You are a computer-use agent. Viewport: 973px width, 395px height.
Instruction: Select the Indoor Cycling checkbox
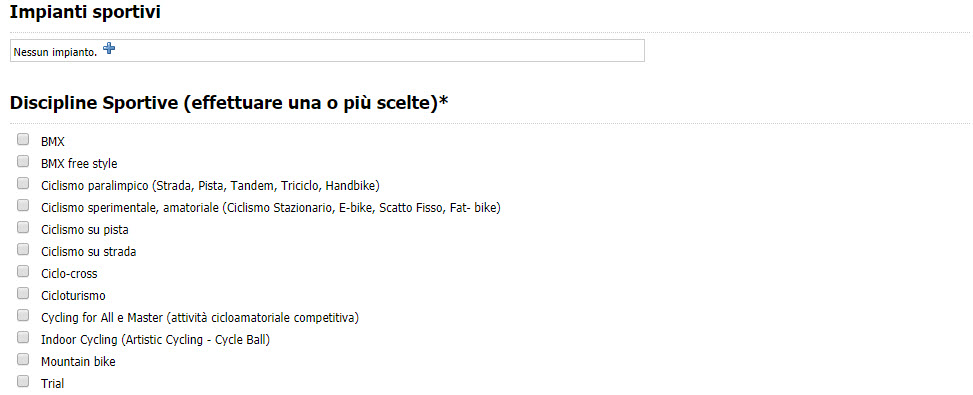click(x=23, y=337)
